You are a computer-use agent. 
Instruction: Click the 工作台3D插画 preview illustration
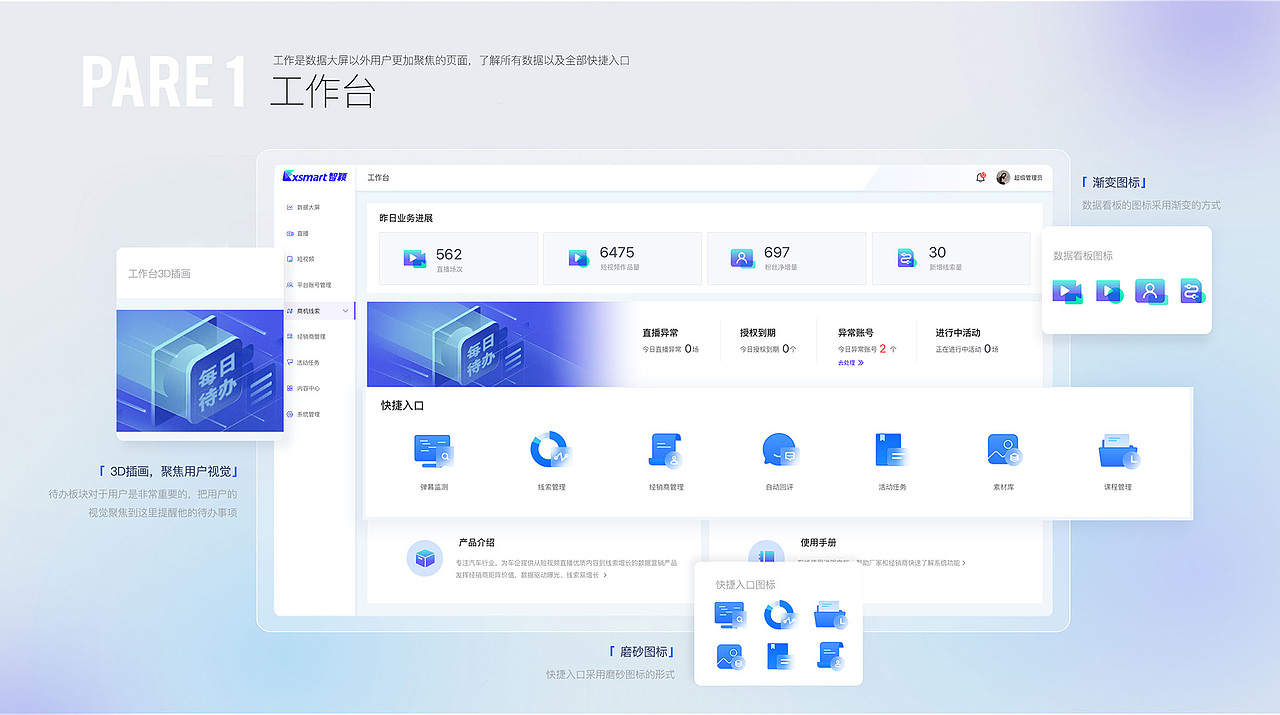(x=200, y=371)
